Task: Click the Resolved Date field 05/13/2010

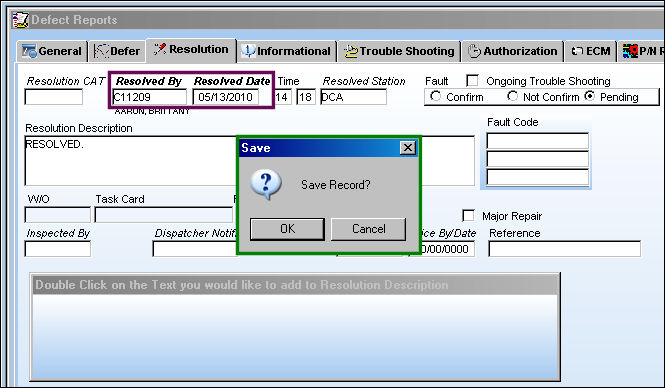Action: 226,97
